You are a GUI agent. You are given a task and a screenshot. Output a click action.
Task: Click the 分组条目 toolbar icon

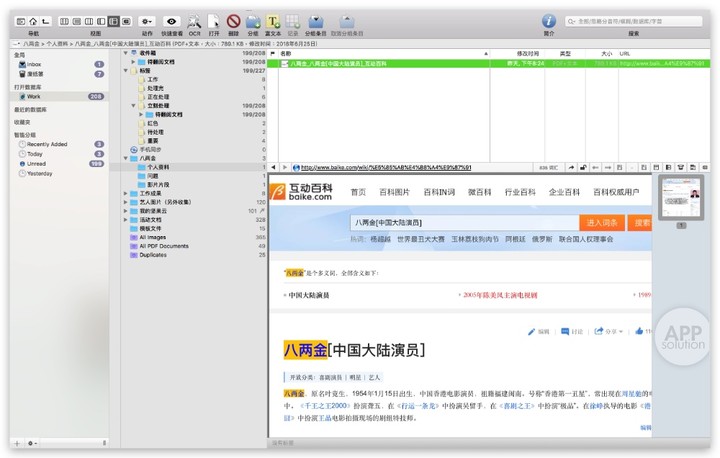coord(315,22)
